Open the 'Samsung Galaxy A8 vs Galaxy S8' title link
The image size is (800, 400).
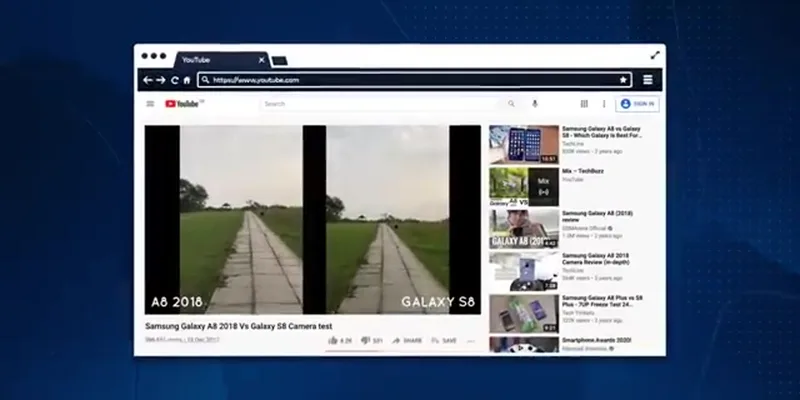(601, 133)
